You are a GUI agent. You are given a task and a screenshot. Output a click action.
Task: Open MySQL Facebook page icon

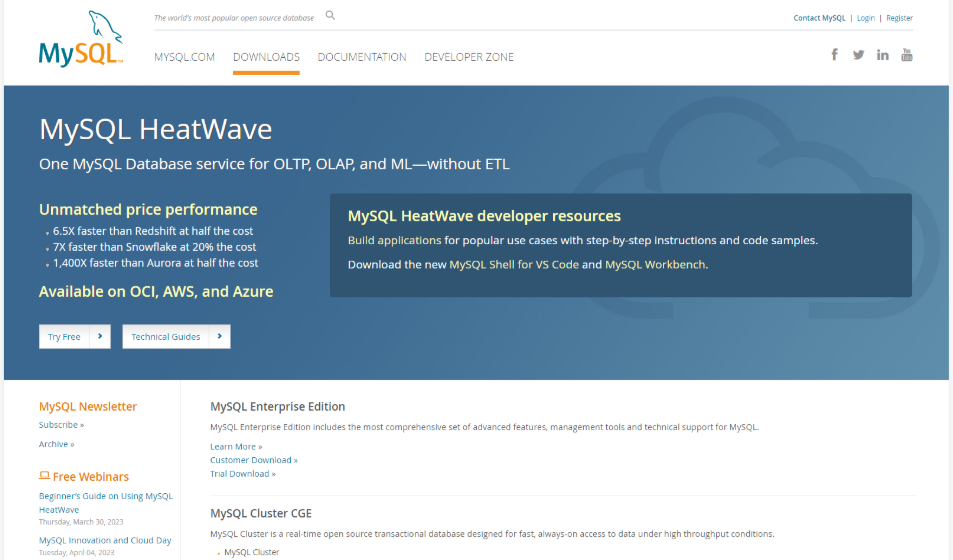tap(834, 55)
